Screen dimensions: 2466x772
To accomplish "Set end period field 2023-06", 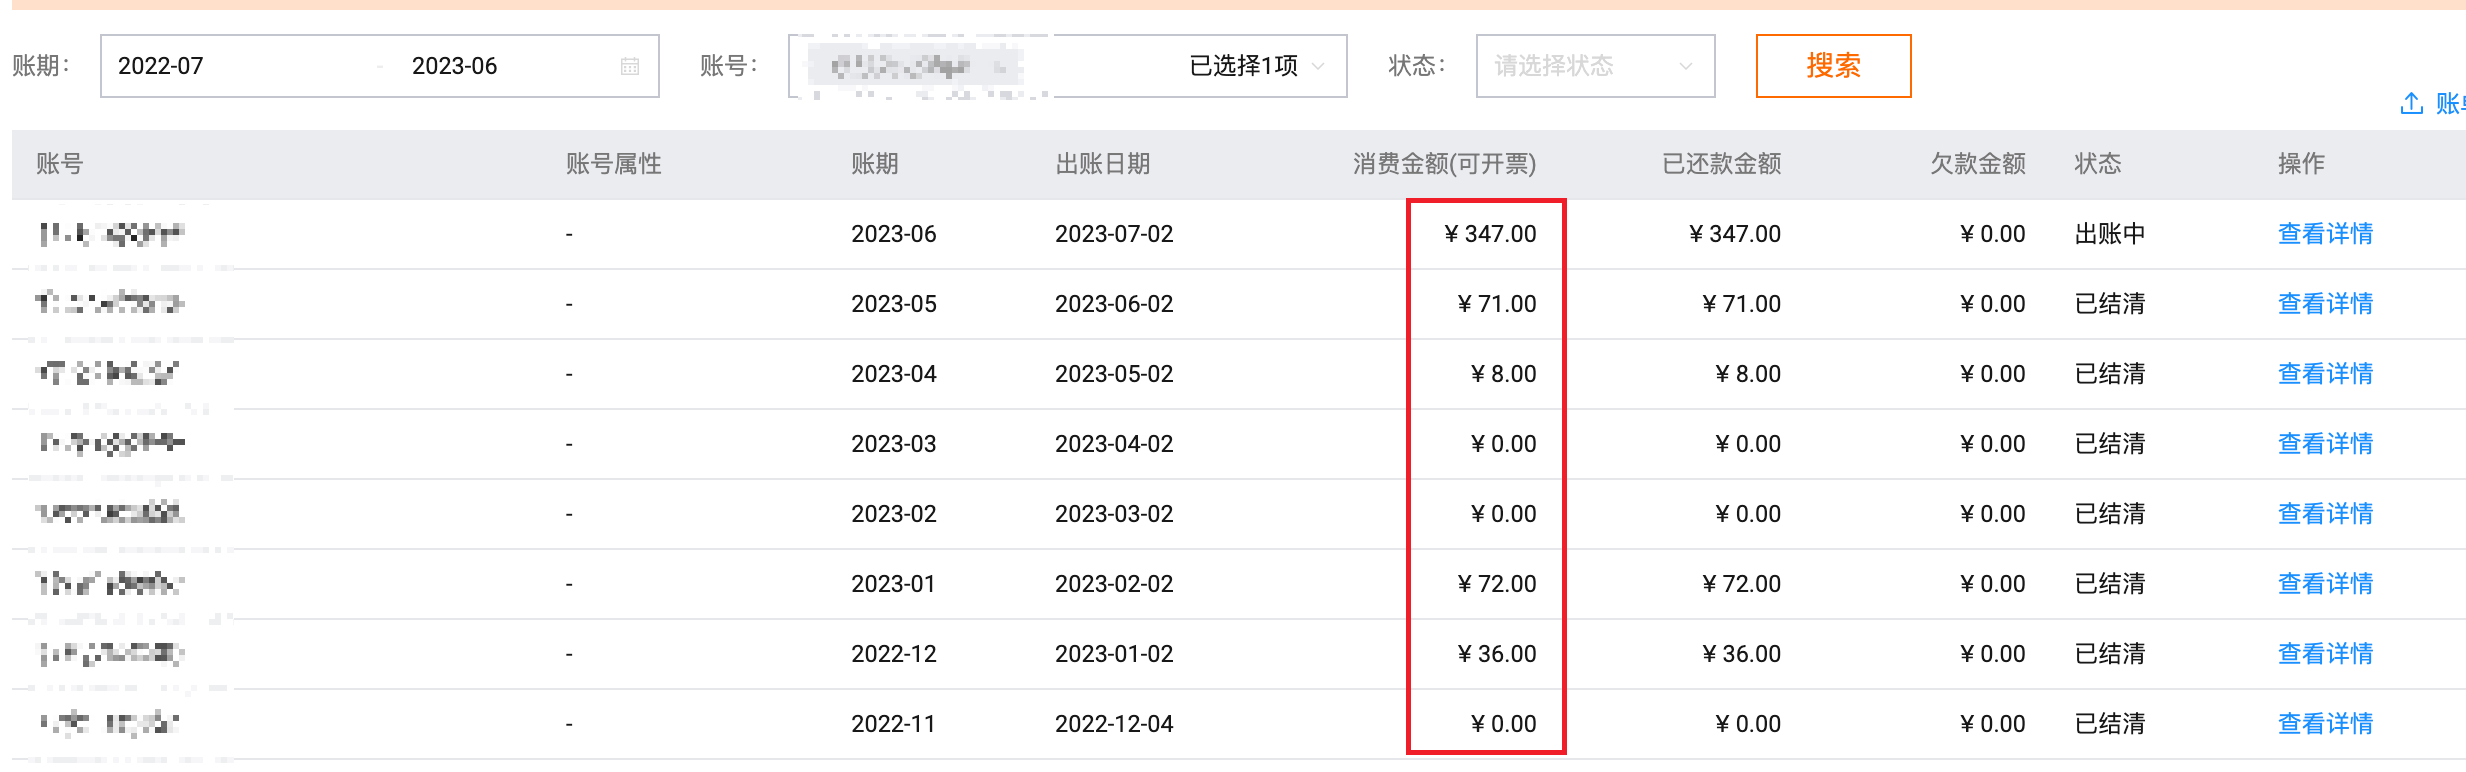I will click(454, 66).
